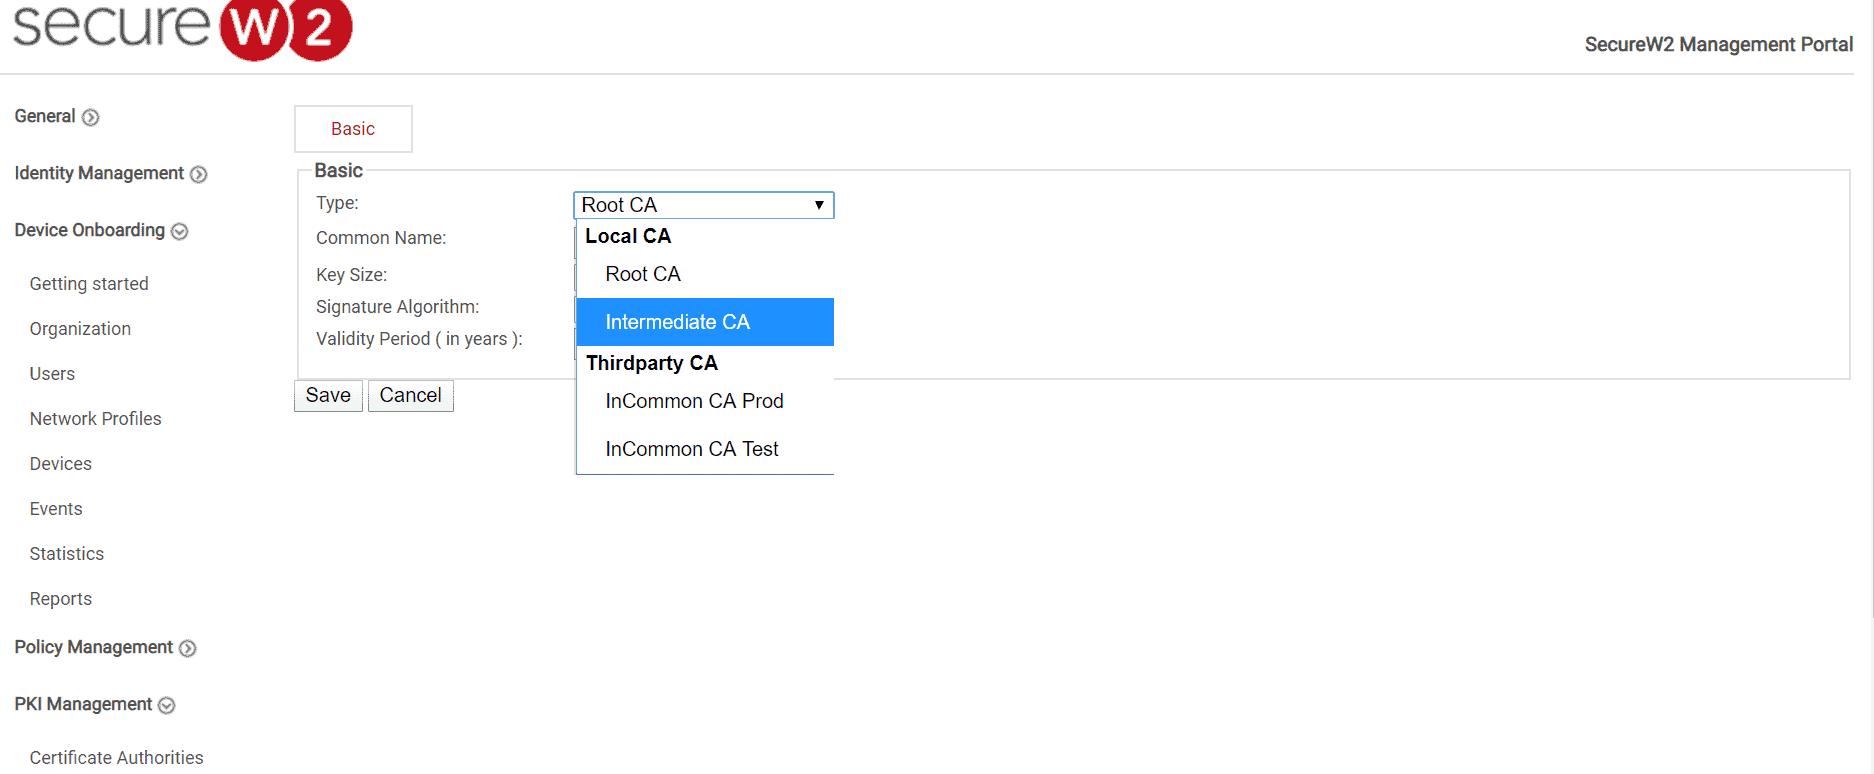Collapse PKI Management chevron icon
The image size is (1874, 774).
166,705
